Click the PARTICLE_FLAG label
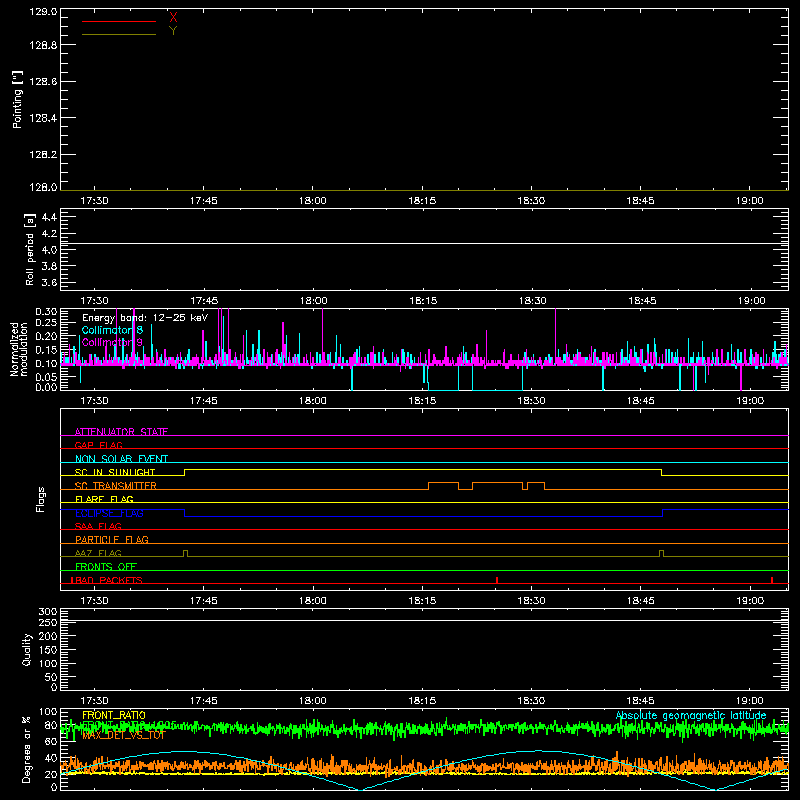 tap(112, 539)
